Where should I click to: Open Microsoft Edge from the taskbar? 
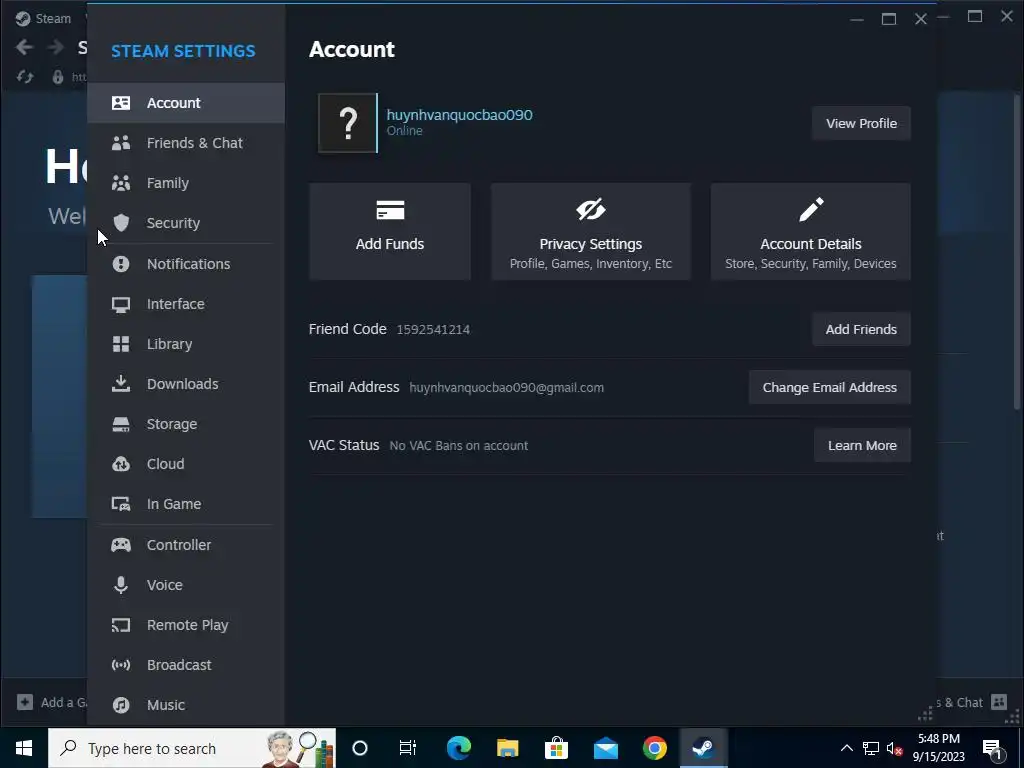click(458, 748)
